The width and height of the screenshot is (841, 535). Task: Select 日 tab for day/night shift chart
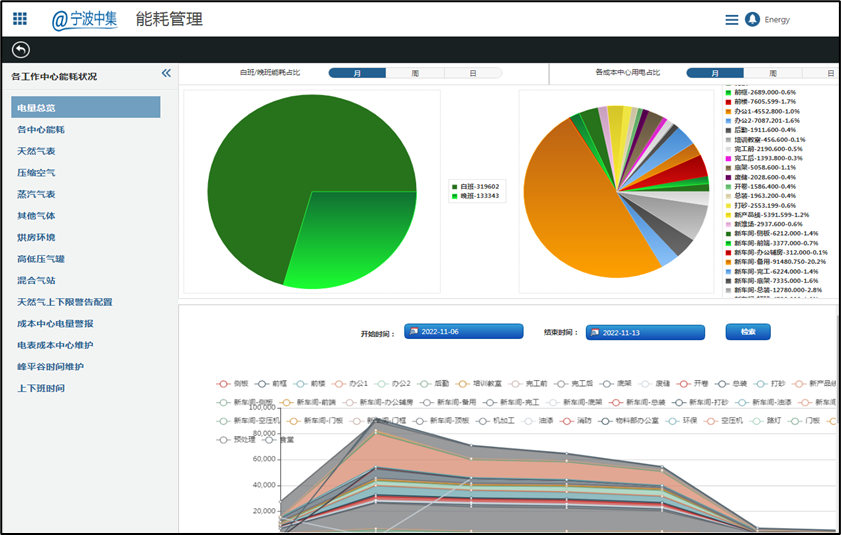tap(473, 73)
